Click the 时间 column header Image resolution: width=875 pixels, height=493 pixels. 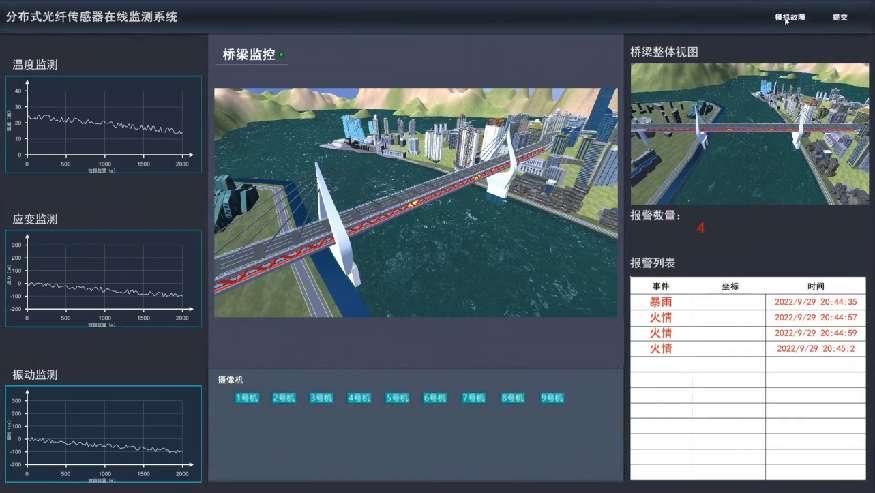point(815,285)
